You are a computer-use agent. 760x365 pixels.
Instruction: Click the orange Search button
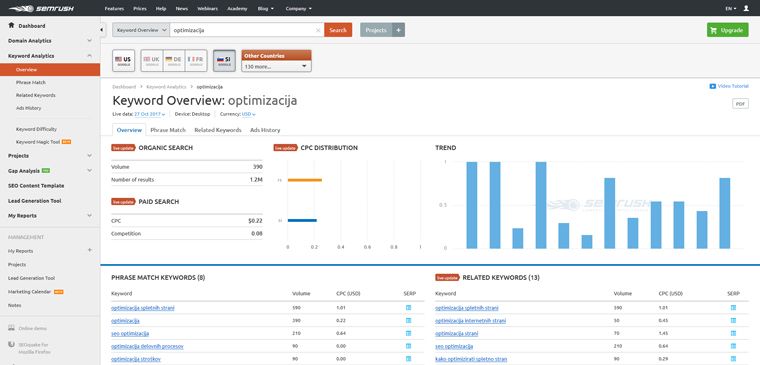point(338,30)
